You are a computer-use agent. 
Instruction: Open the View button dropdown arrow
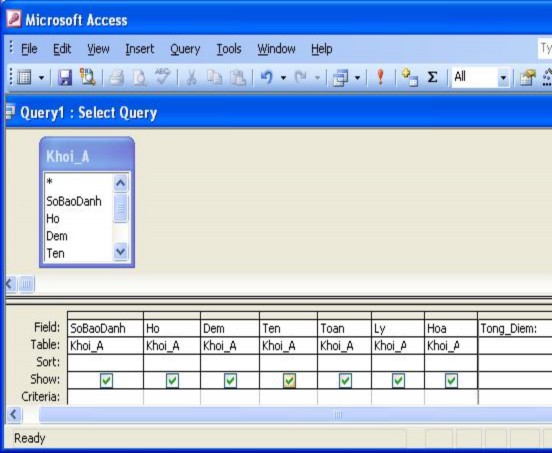pyautogui.click(x=41, y=77)
